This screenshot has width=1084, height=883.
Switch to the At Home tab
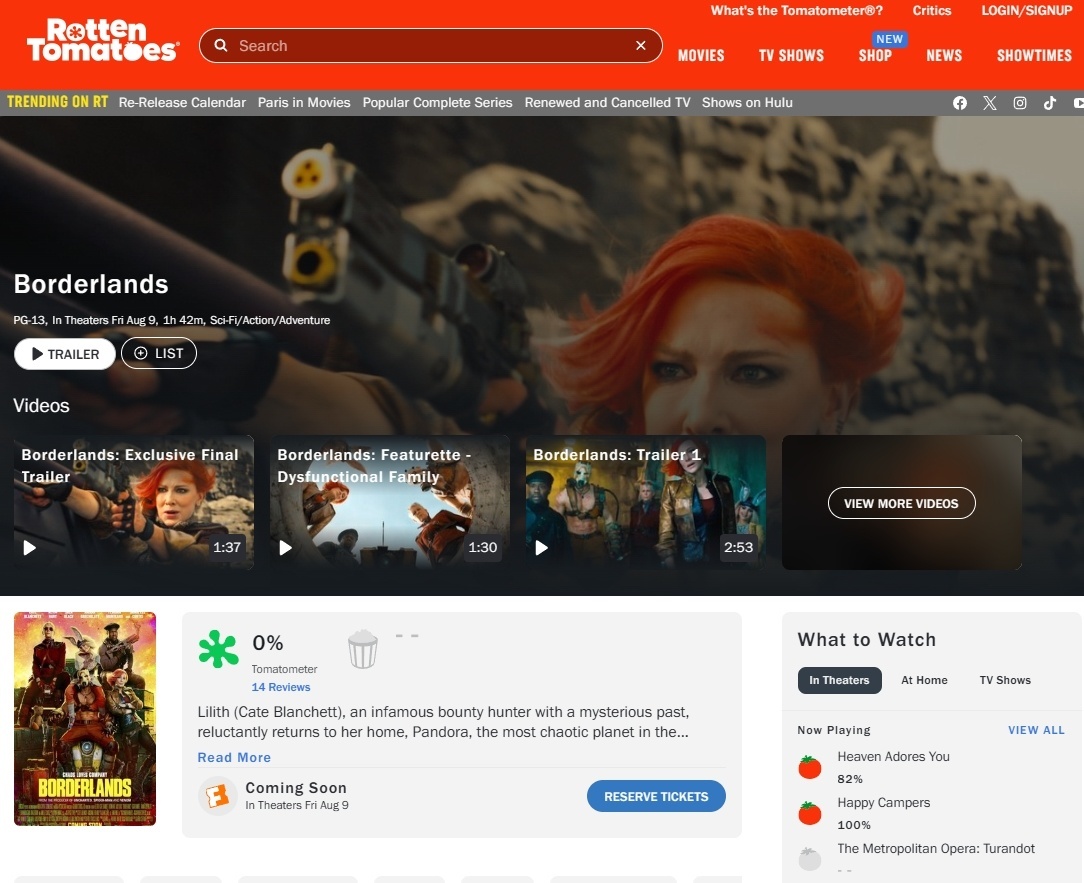coord(924,680)
